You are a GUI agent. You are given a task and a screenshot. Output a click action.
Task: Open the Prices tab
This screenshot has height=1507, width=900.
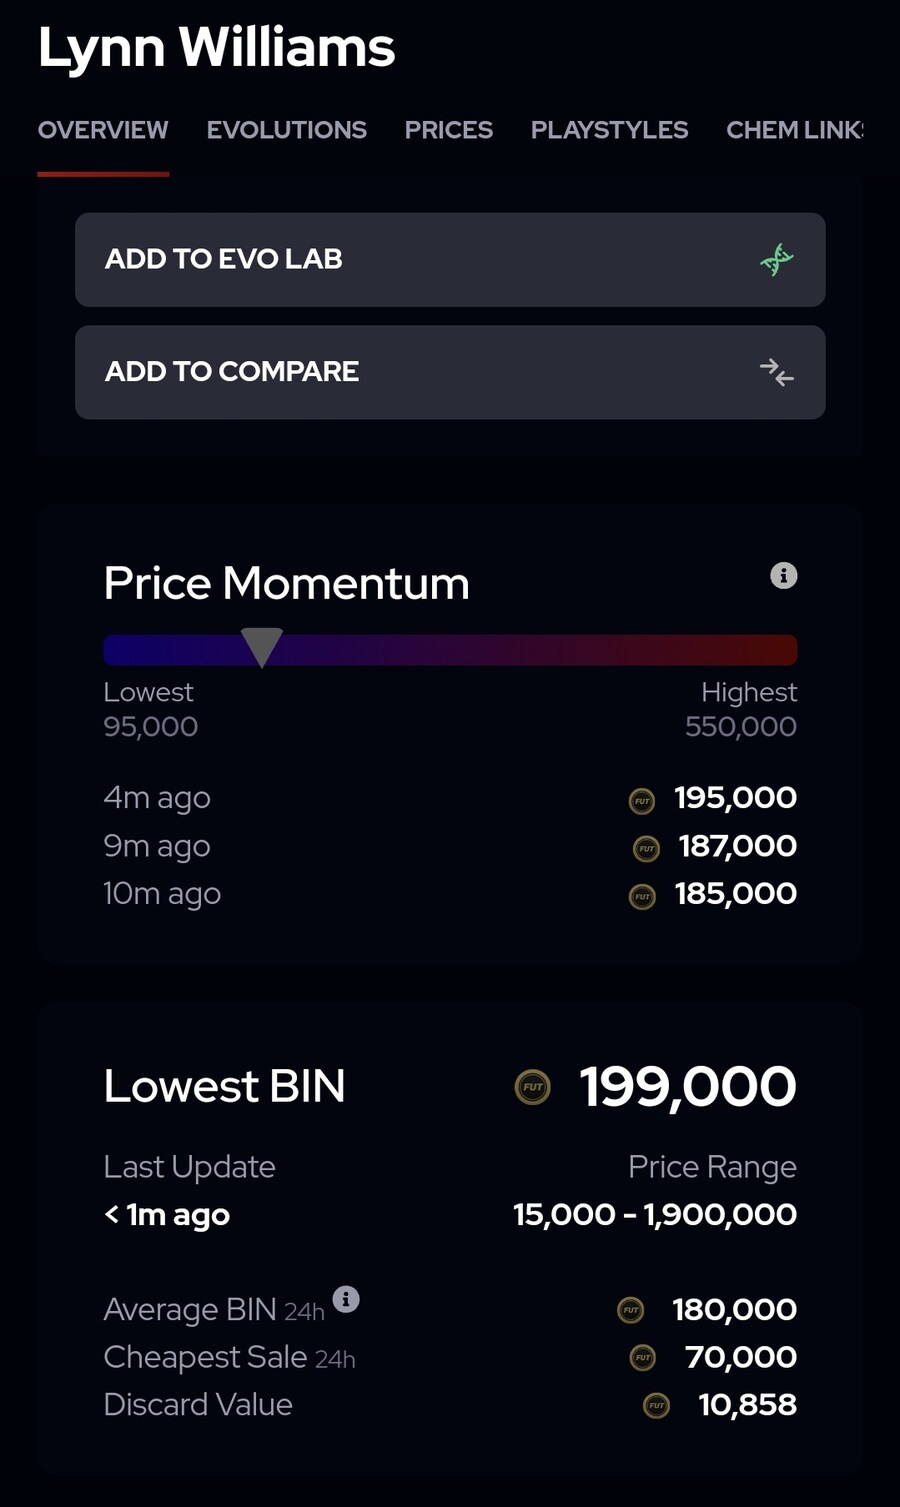449,130
